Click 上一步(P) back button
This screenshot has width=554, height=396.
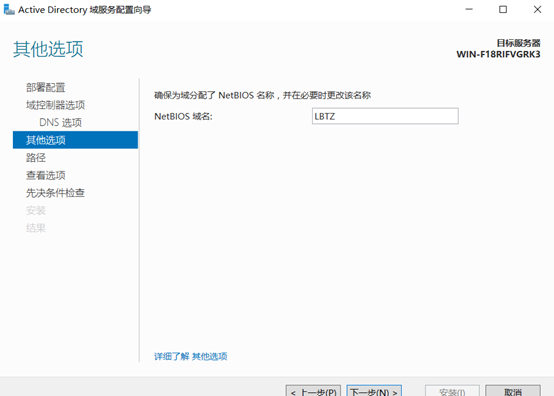pyautogui.click(x=313, y=391)
